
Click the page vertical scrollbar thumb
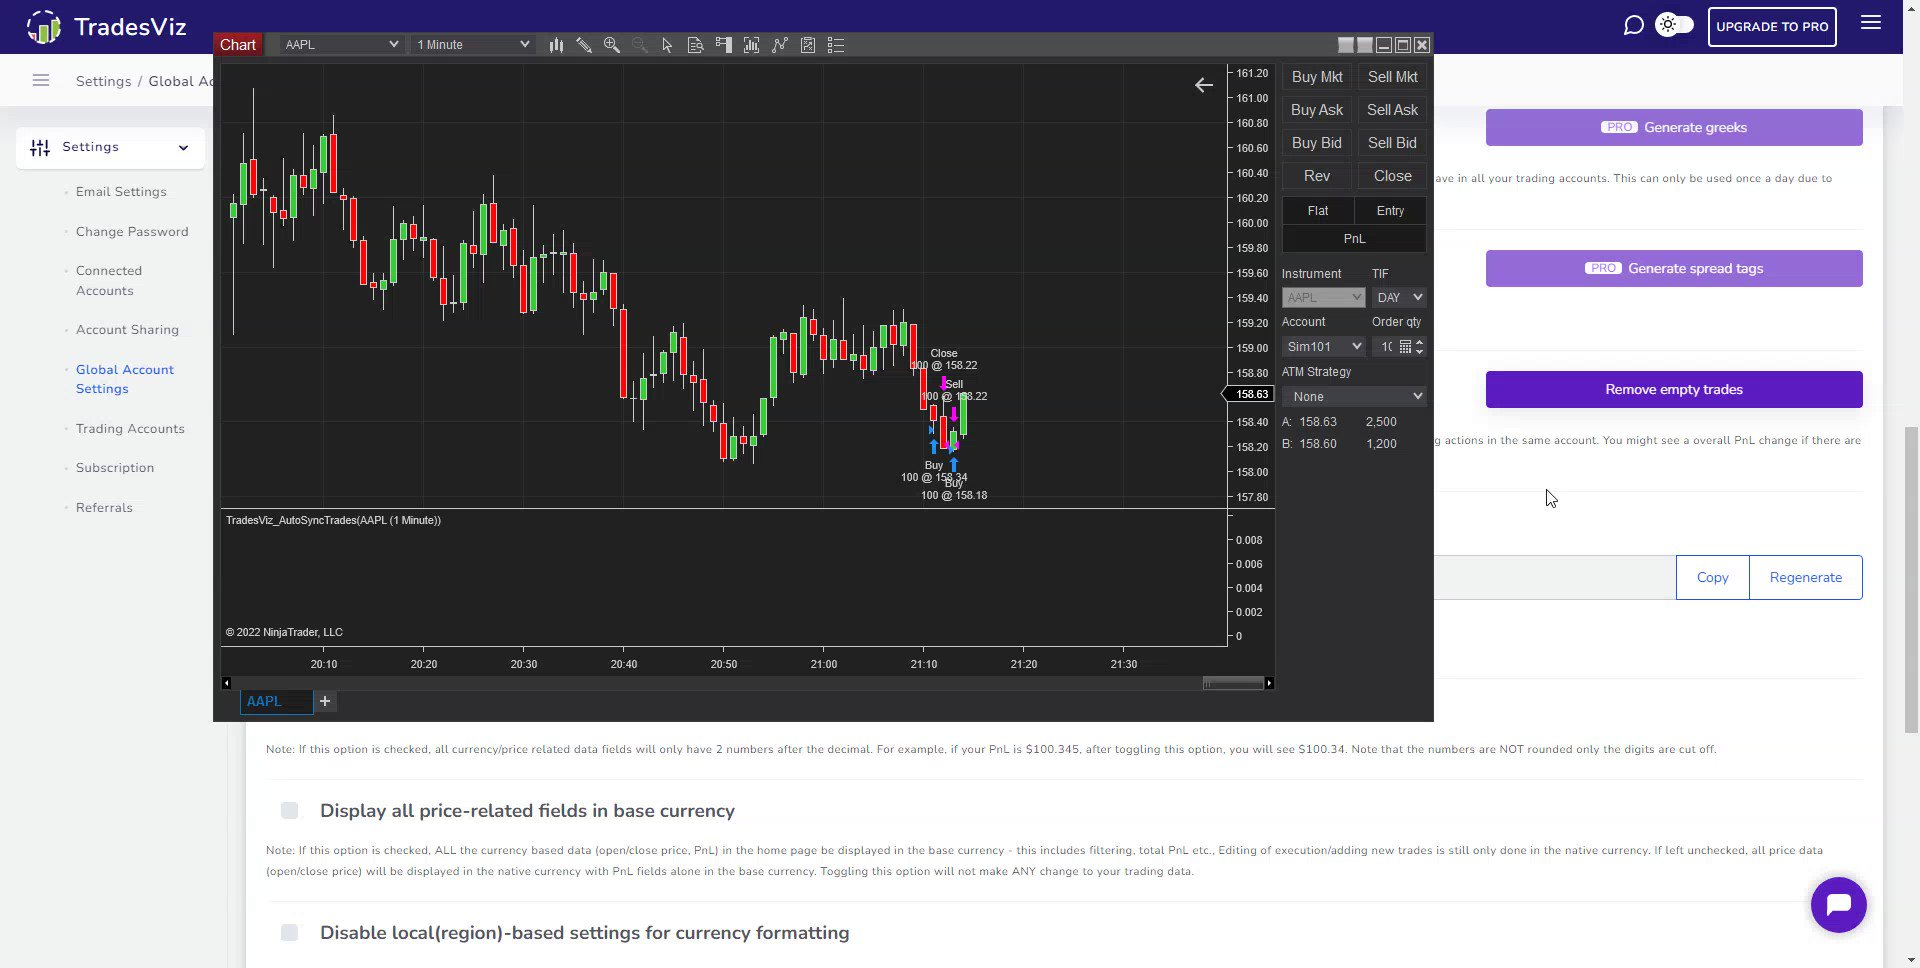coord(1911,580)
